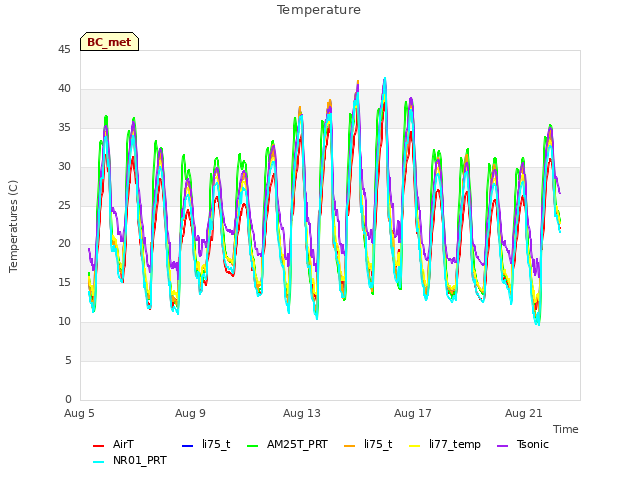
Task: Click the 0 y-axis tick label
Action: pyautogui.click(x=68, y=399)
